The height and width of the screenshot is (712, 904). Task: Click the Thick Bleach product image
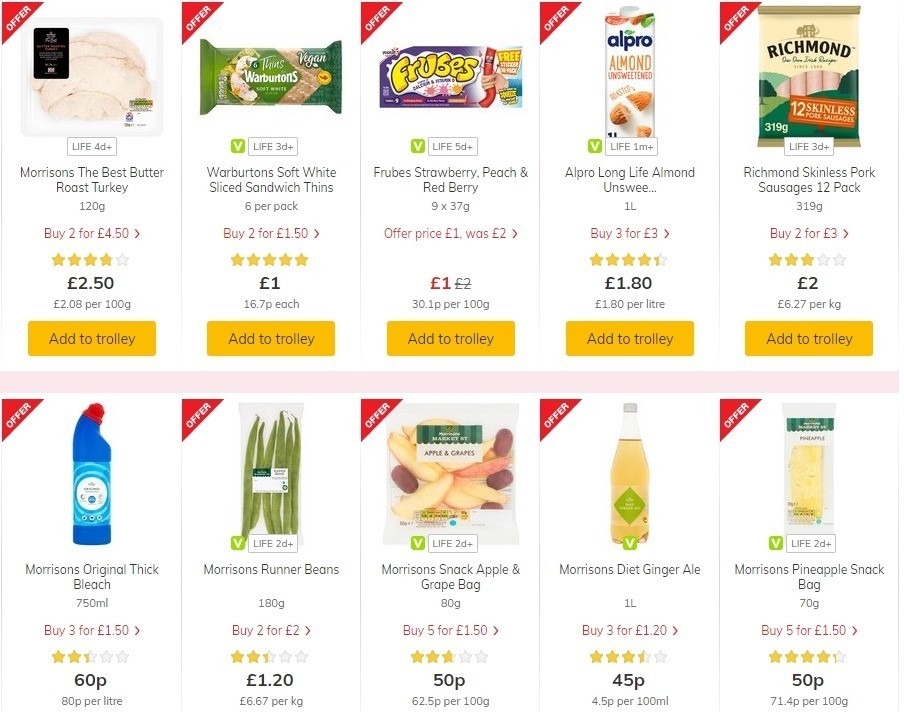[x=91, y=474]
